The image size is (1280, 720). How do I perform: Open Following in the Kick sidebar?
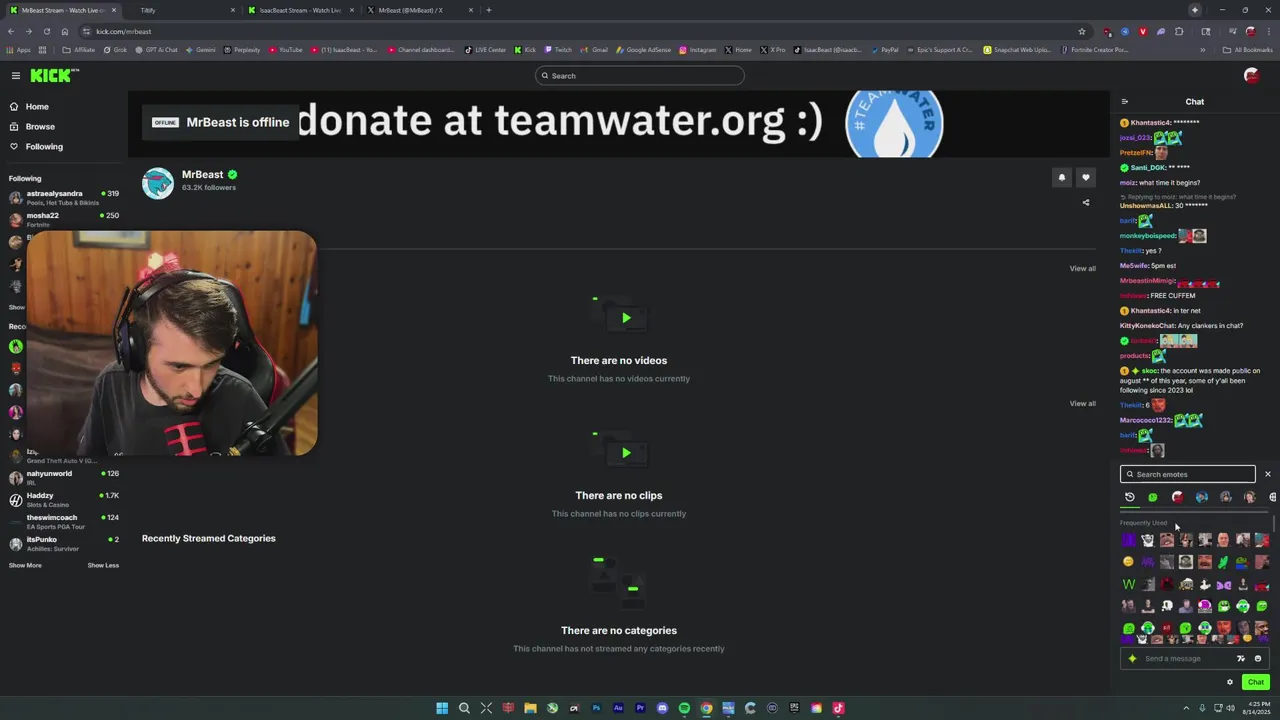pos(44,147)
